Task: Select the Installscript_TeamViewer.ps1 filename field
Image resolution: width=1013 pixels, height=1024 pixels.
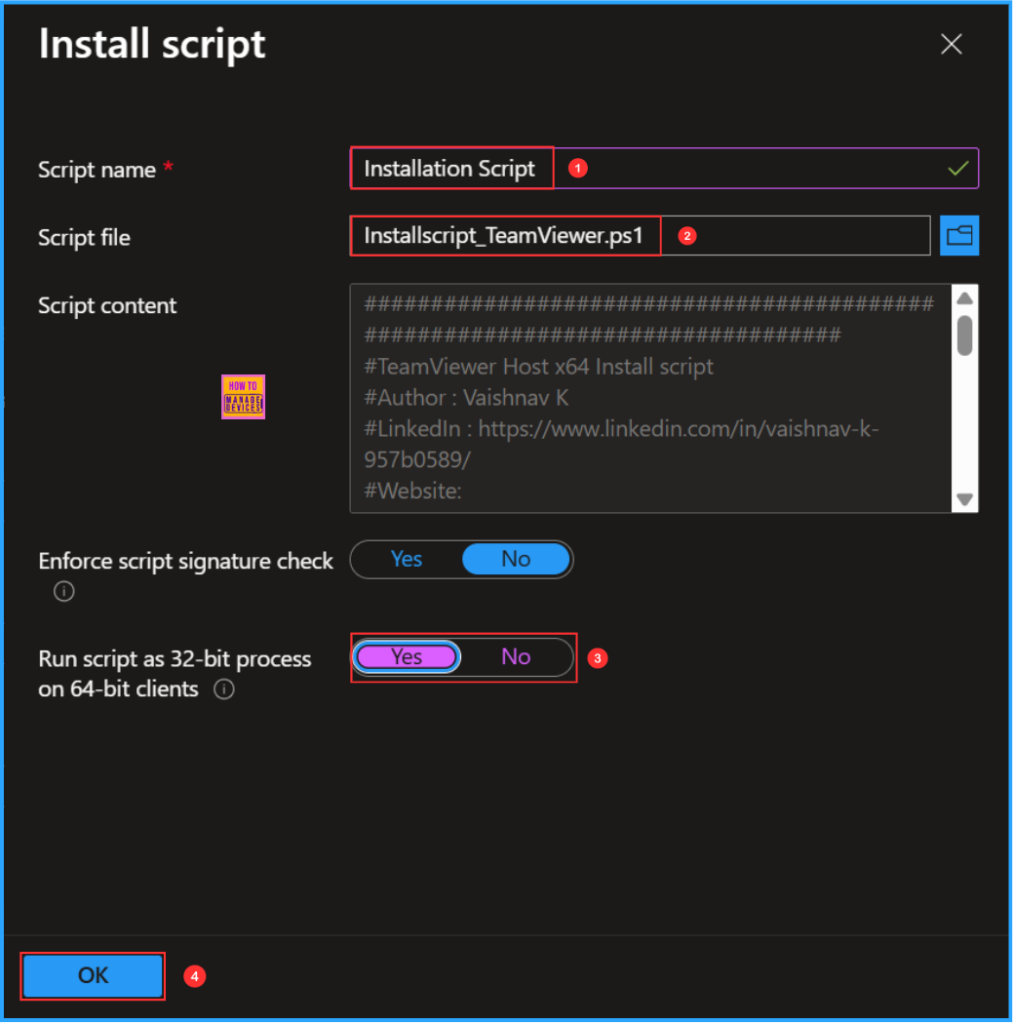Action: click(x=504, y=235)
